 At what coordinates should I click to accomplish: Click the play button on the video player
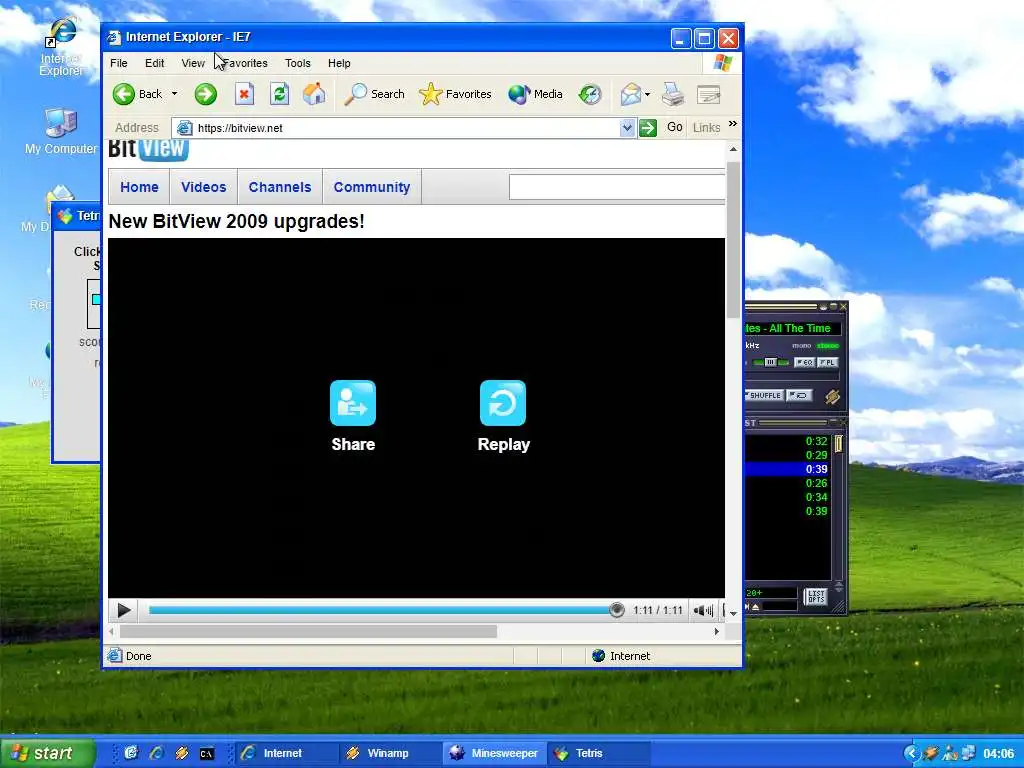click(123, 611)
